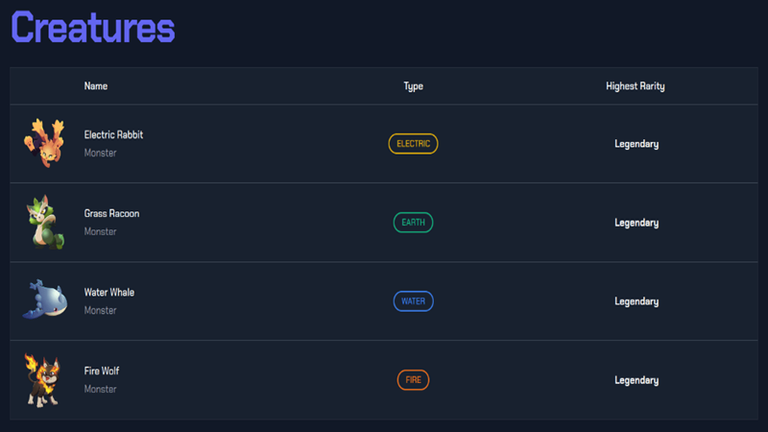Click Legendary rarity in Water Whale row
Viewport: 768px width, 432px height.
click(x=636, y=302)
